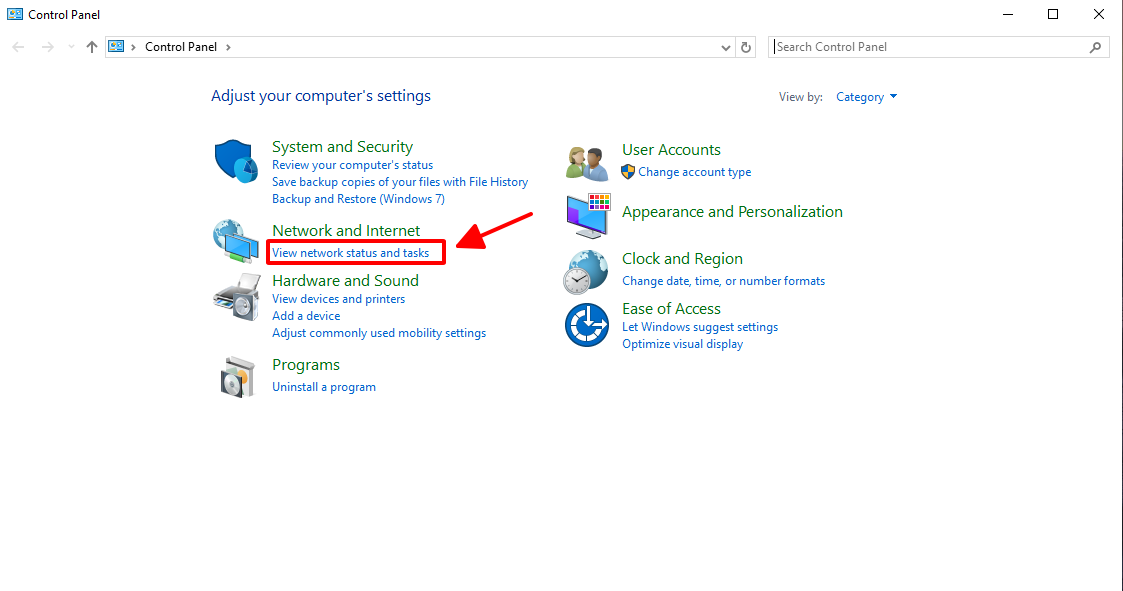Select Let Windows suggest settings link
1123x591 pixels.
pyautogui.click(x=699, y=327)
